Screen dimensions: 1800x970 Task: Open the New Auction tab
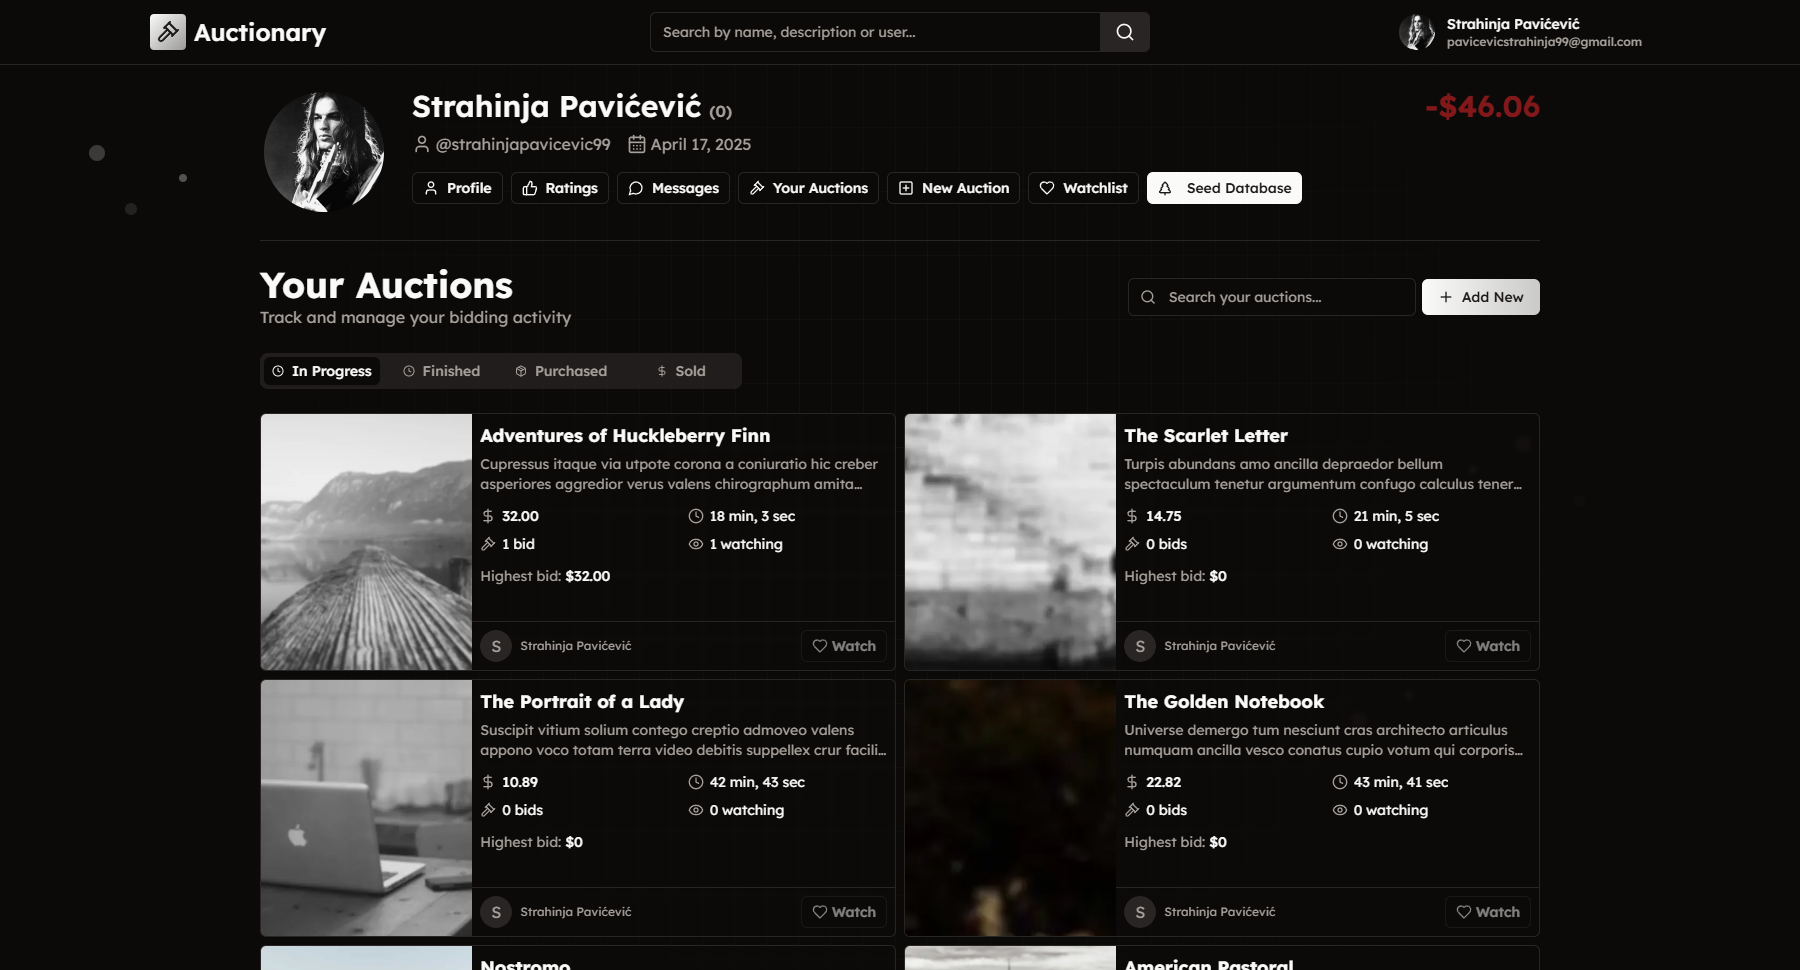tap(953, 188)
